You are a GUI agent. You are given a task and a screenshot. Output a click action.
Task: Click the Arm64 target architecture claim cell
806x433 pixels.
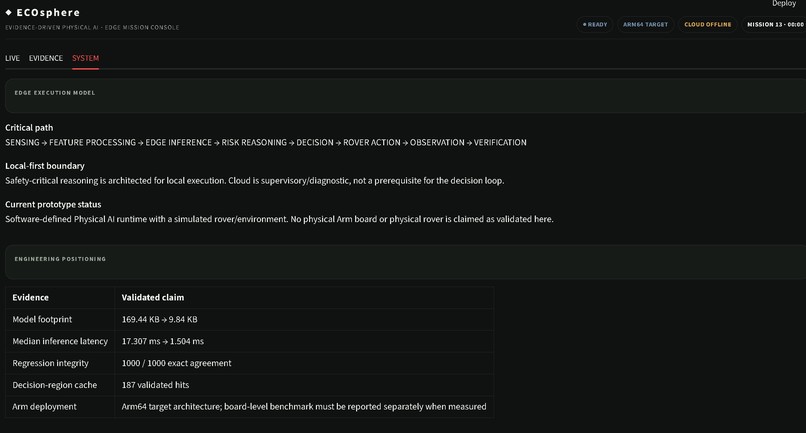304,406
